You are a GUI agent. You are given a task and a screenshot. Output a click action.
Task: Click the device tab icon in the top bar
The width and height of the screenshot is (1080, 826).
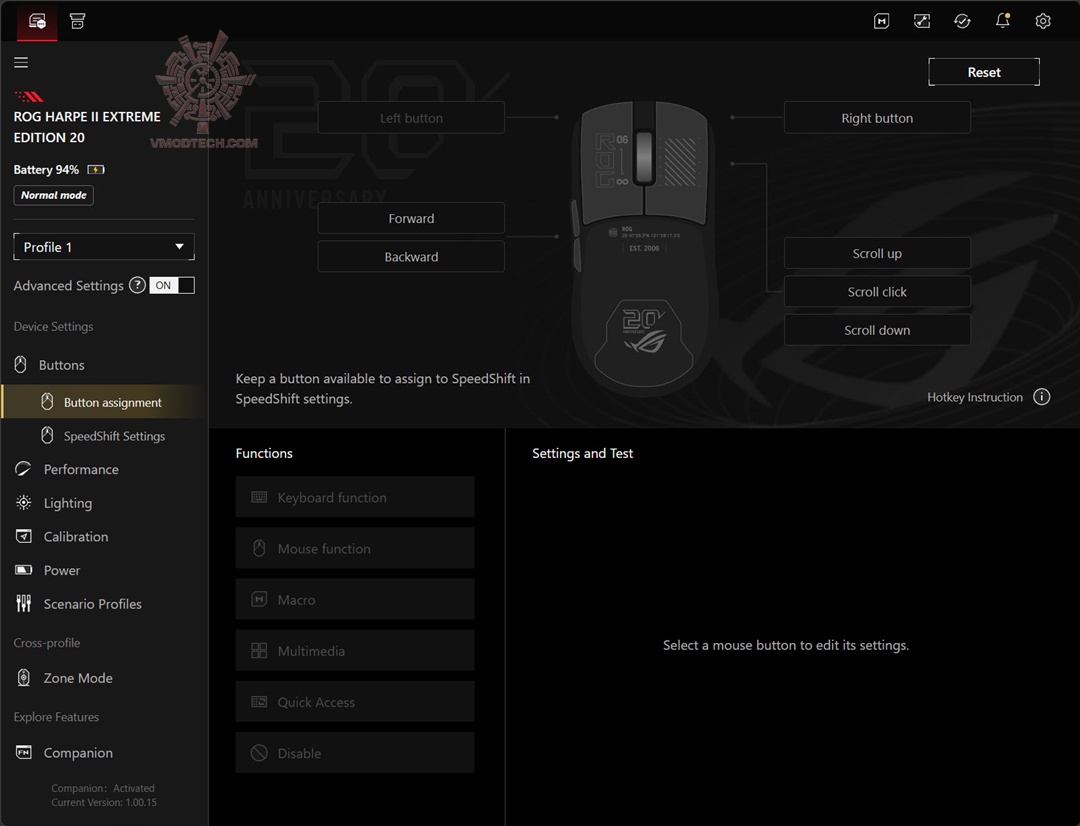37,21
